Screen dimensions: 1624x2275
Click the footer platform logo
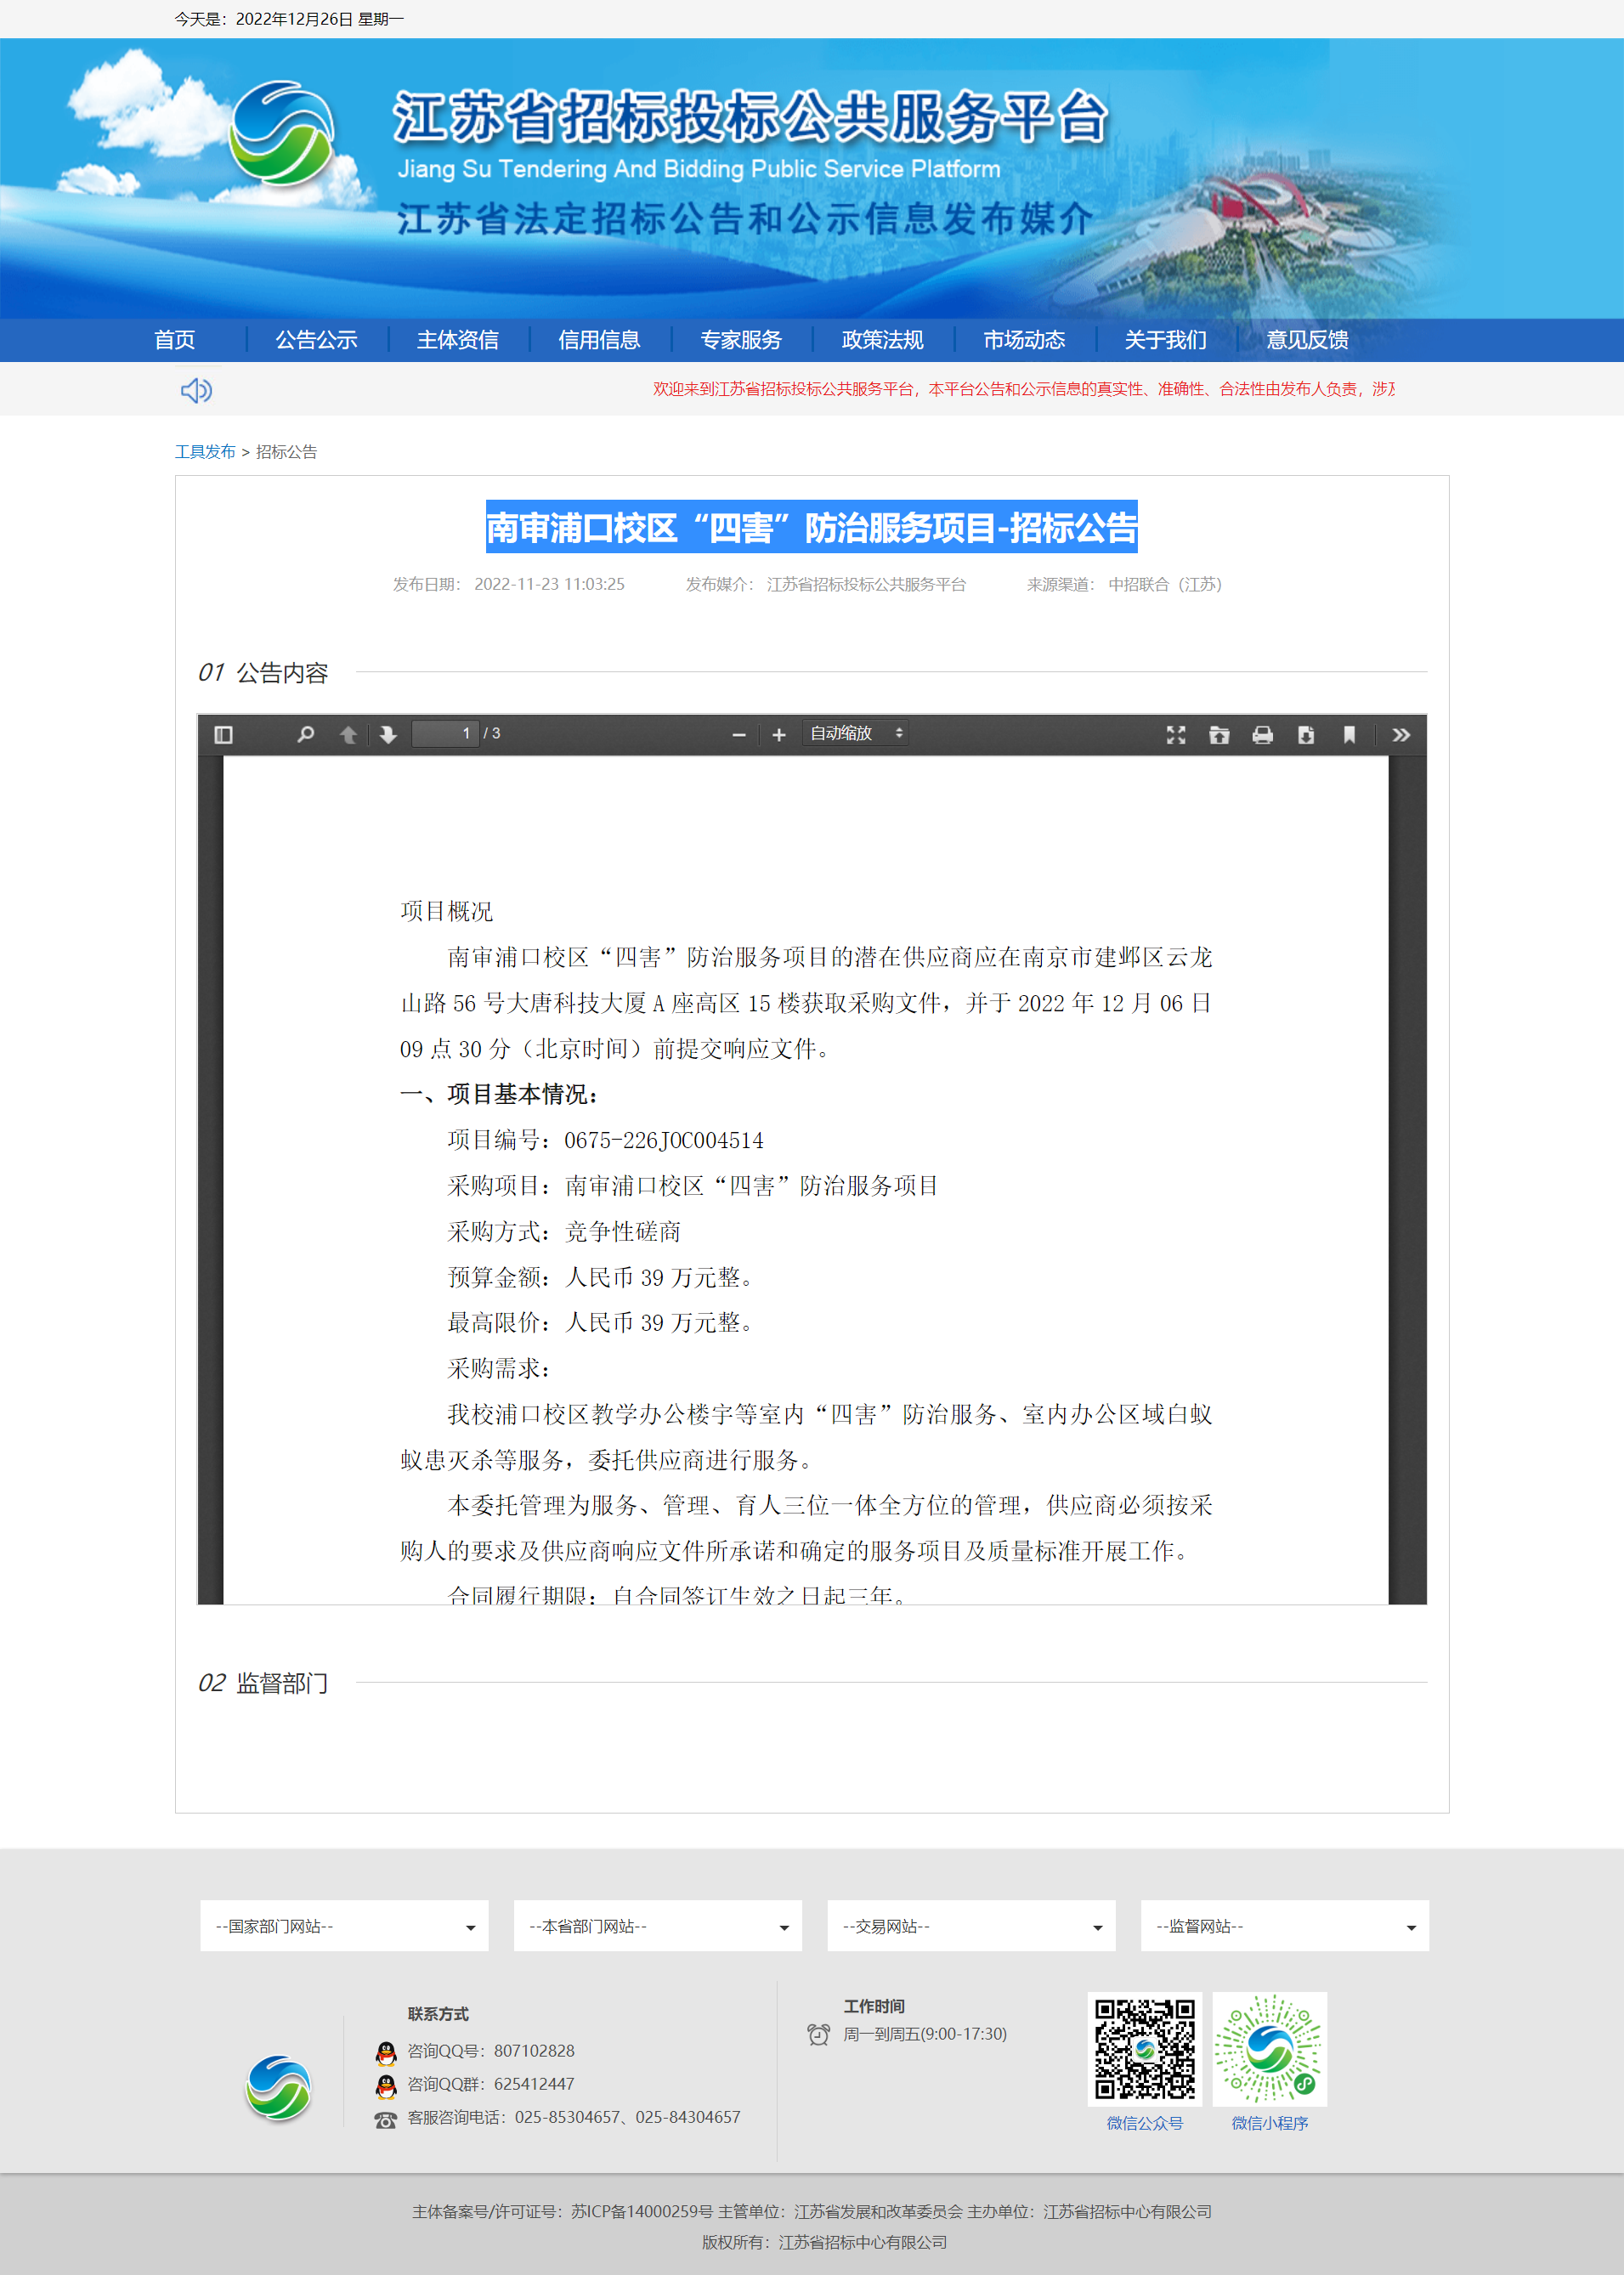[279, 2088]
